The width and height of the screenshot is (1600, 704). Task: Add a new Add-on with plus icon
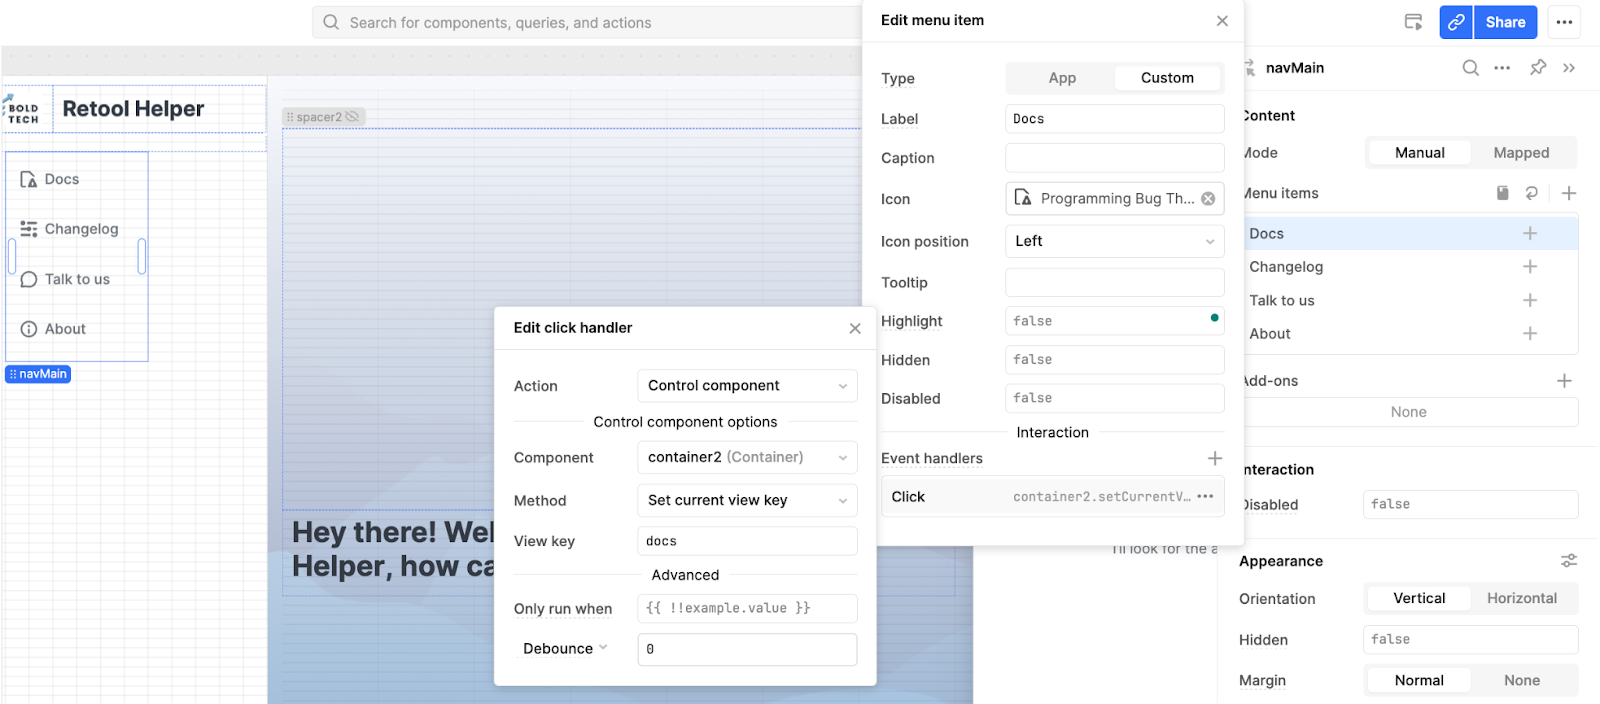(x=1565, y=381)
